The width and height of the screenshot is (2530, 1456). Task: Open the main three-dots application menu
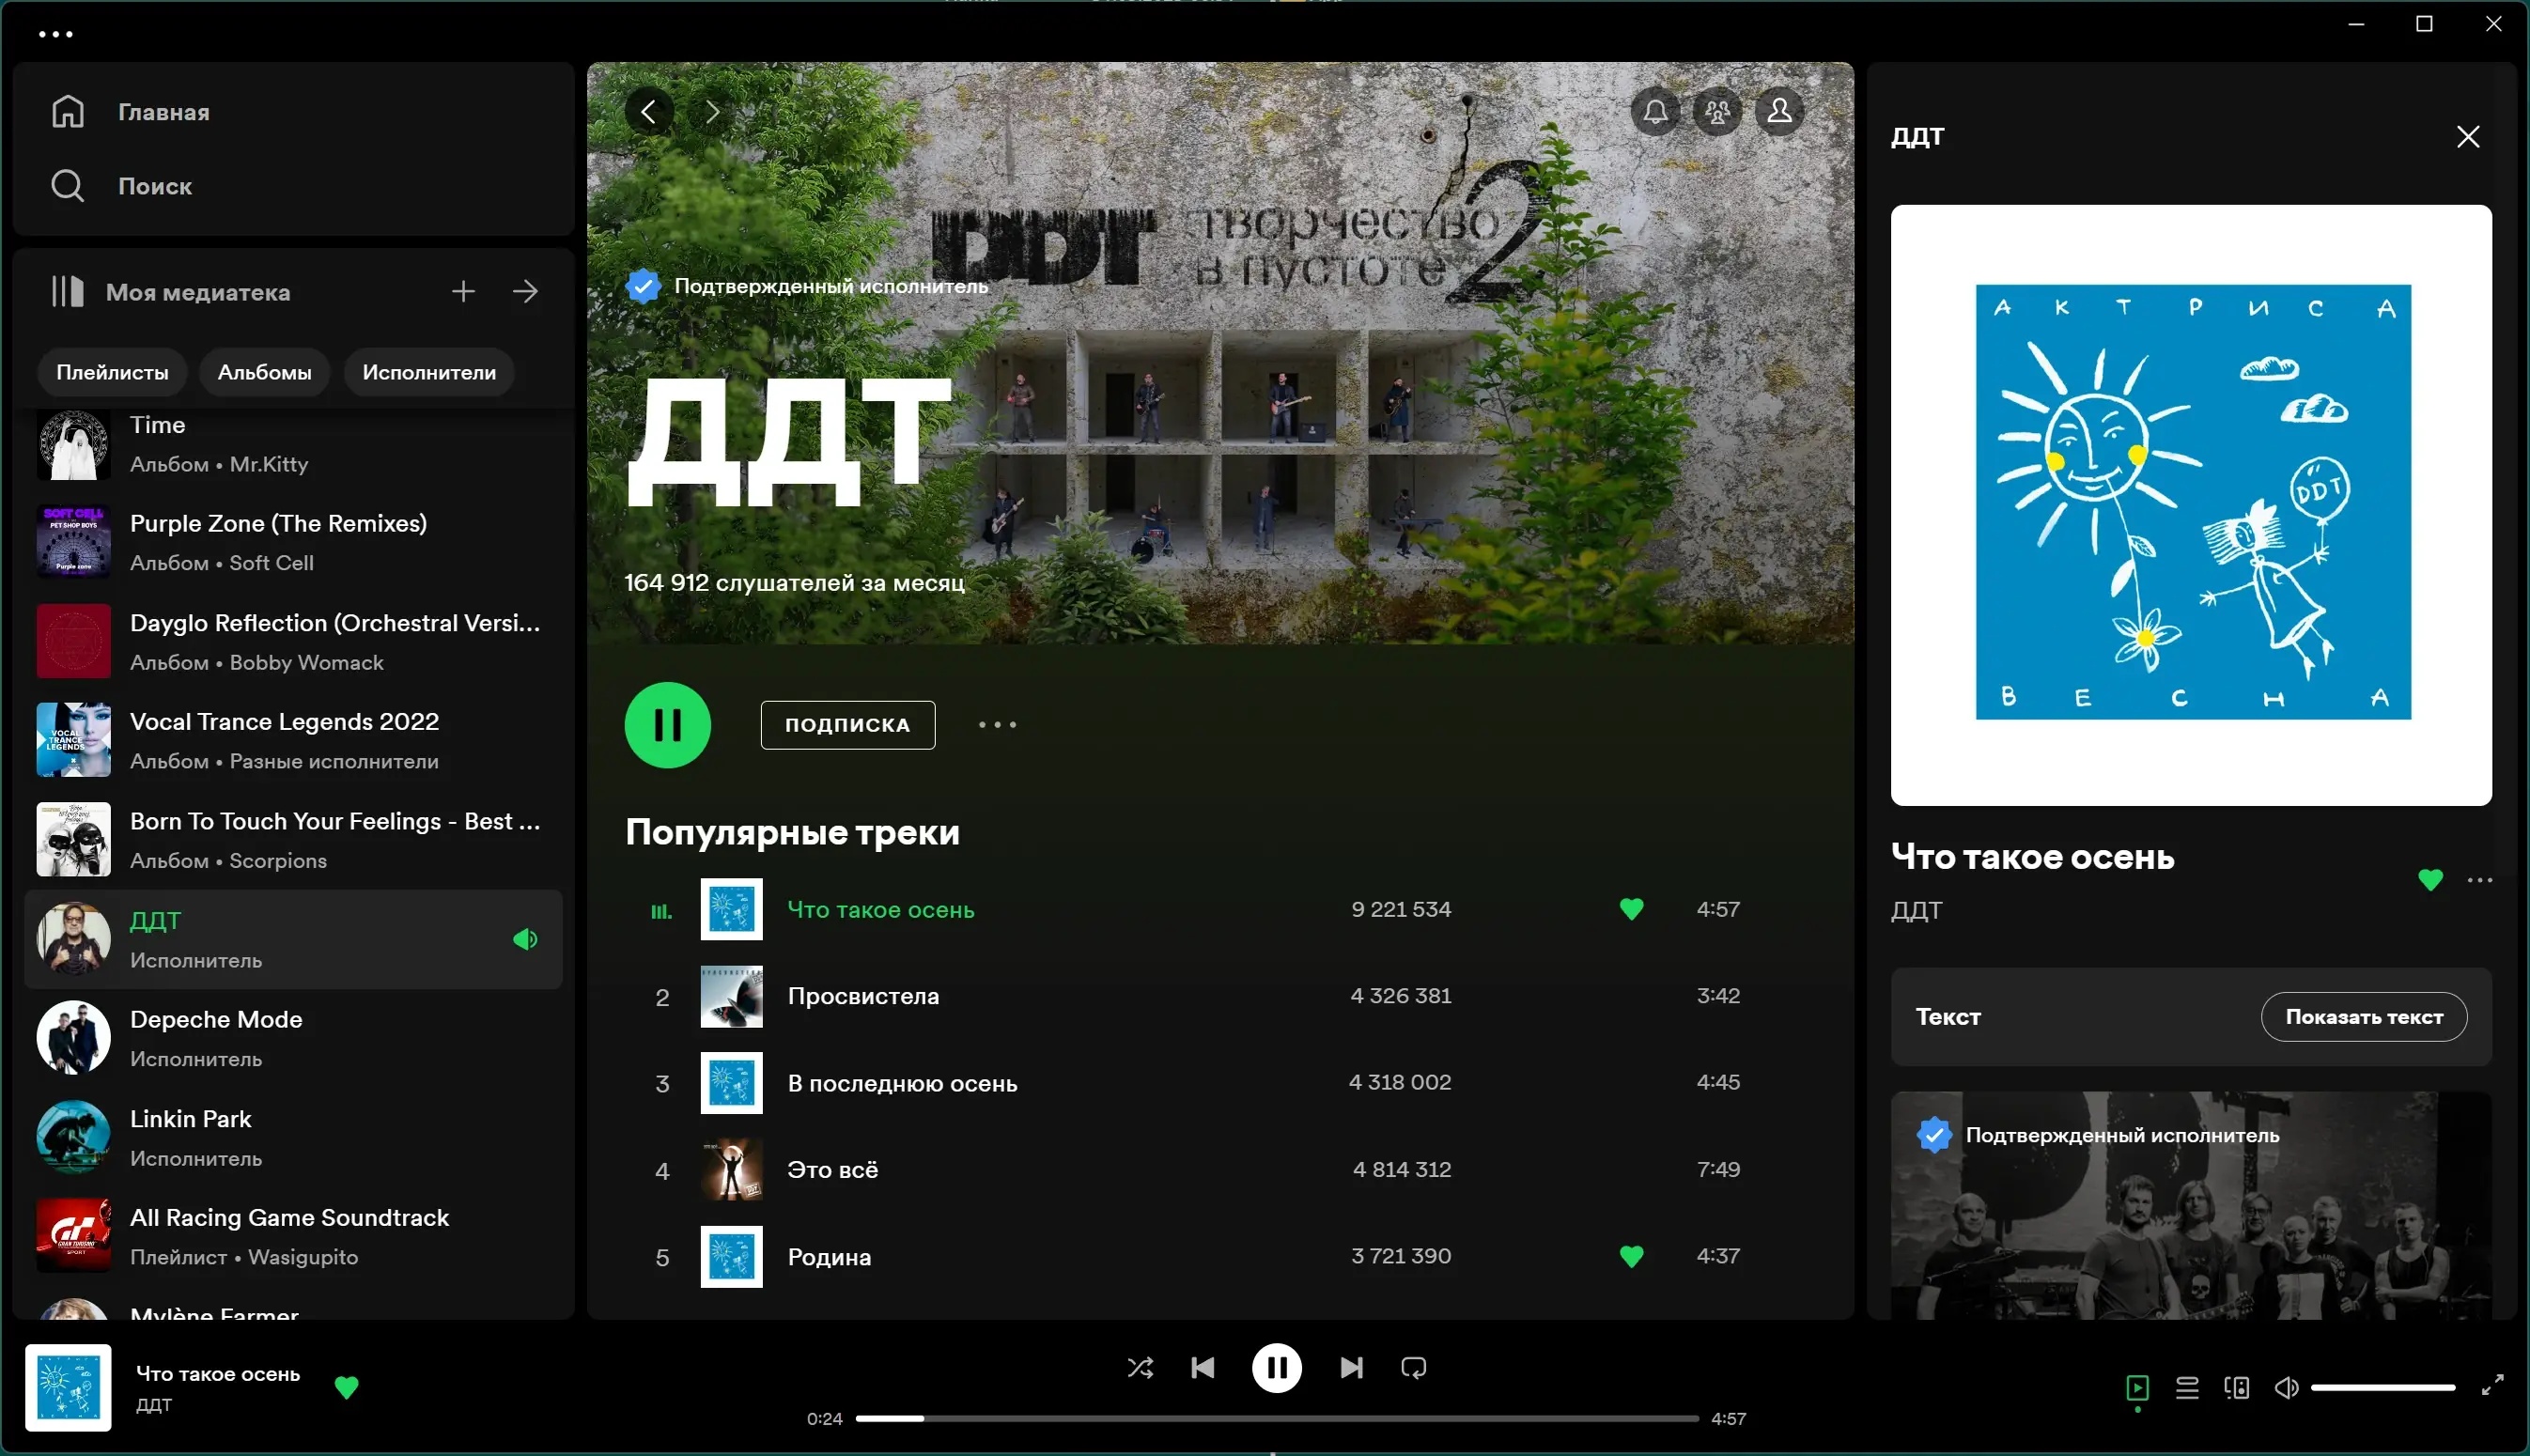(55, 34)
